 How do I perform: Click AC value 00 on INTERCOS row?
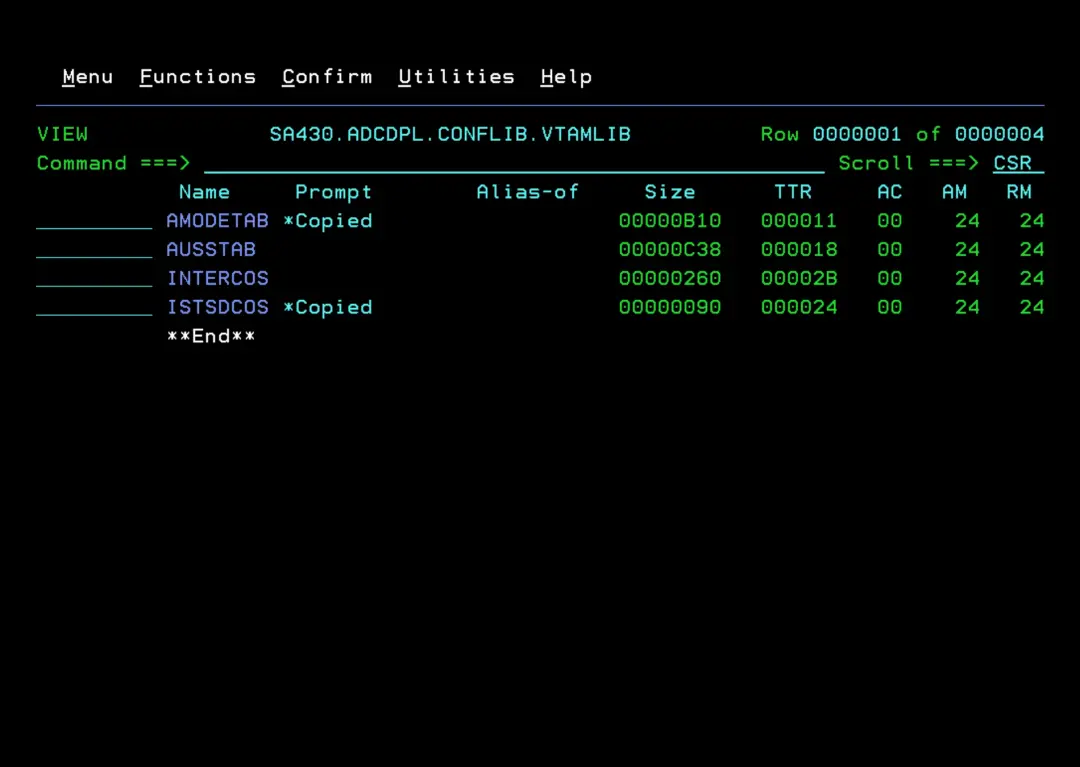[x=890, y=279]
